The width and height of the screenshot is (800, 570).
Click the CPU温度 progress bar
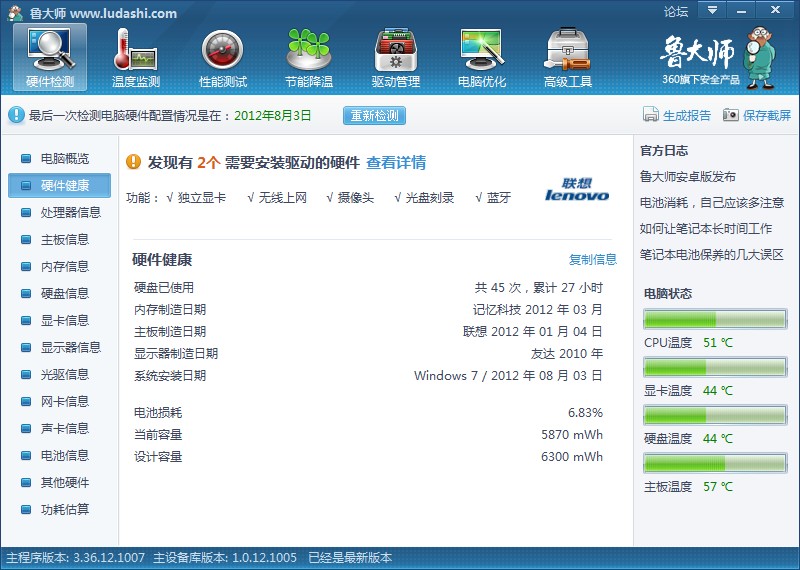tap(715, 319)
